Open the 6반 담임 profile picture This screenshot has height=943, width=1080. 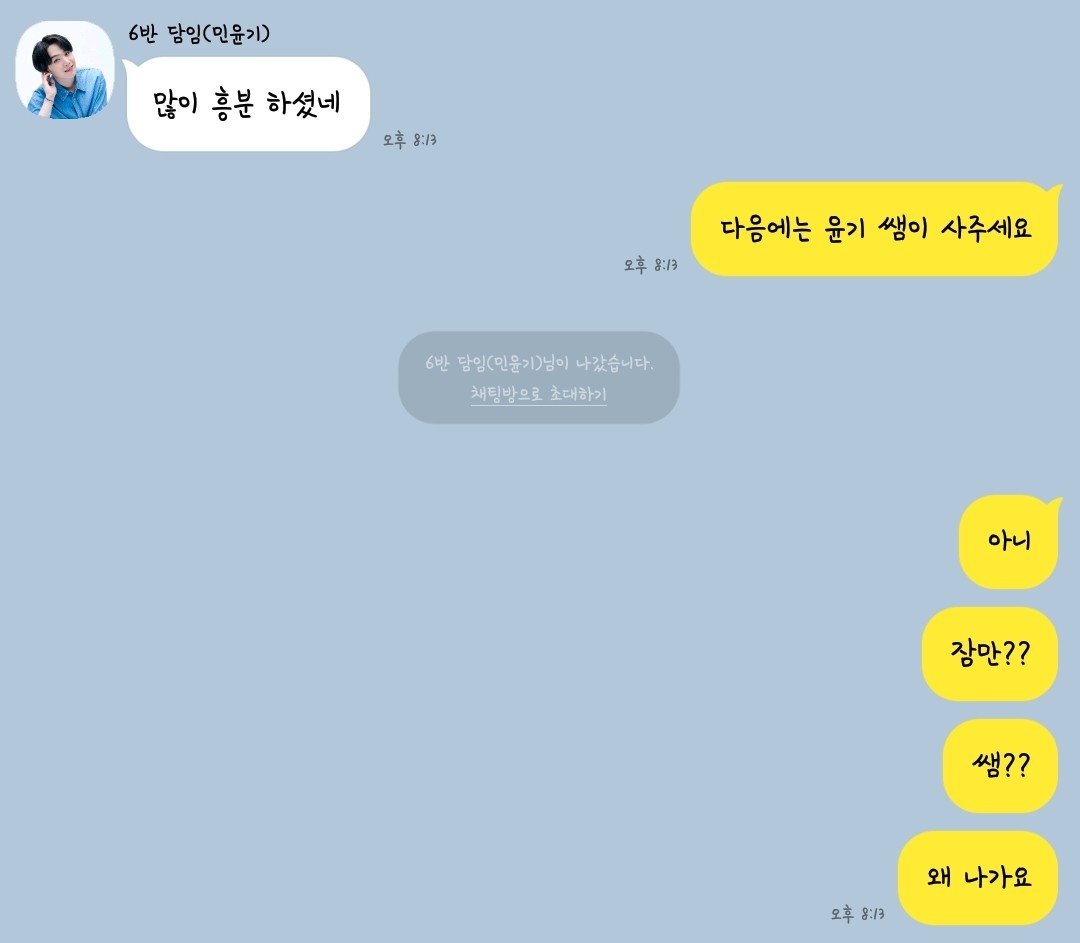[x=65, y=70]
